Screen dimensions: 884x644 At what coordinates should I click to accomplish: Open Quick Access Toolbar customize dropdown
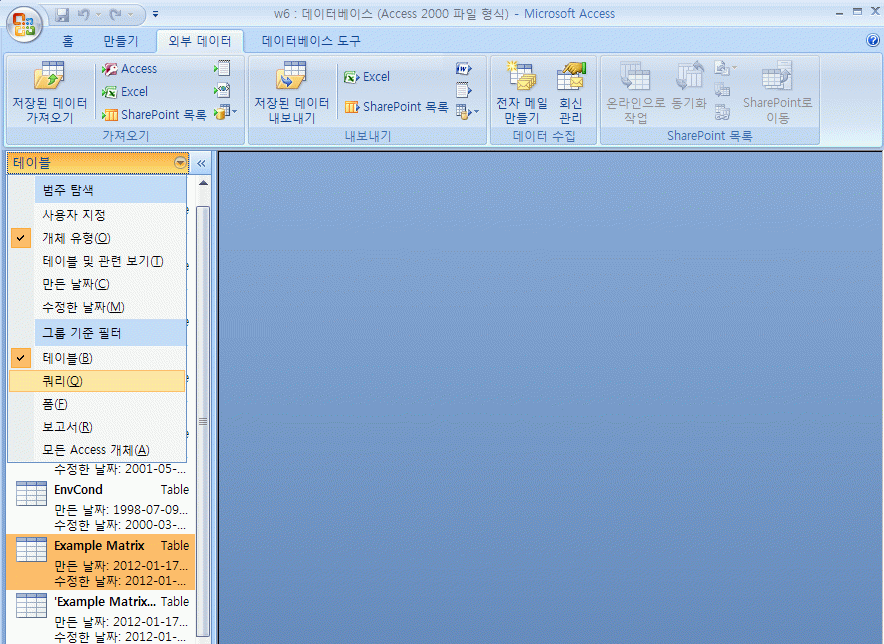[156, 15]
